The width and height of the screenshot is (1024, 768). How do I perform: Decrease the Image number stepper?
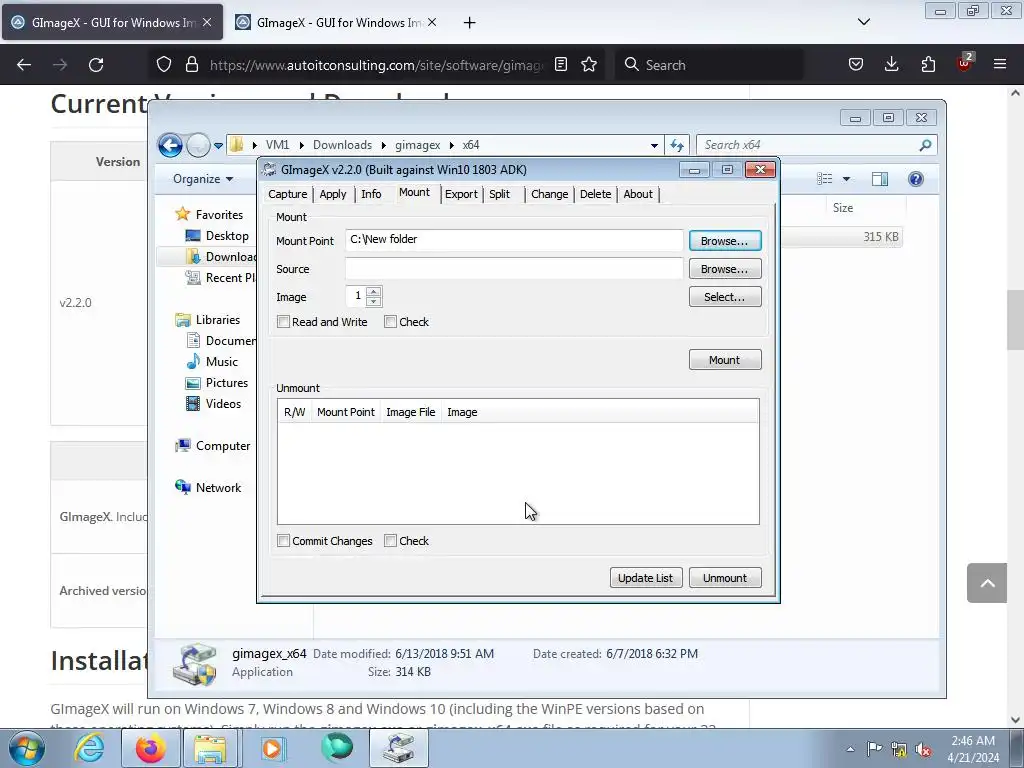(x=374, y=301)
